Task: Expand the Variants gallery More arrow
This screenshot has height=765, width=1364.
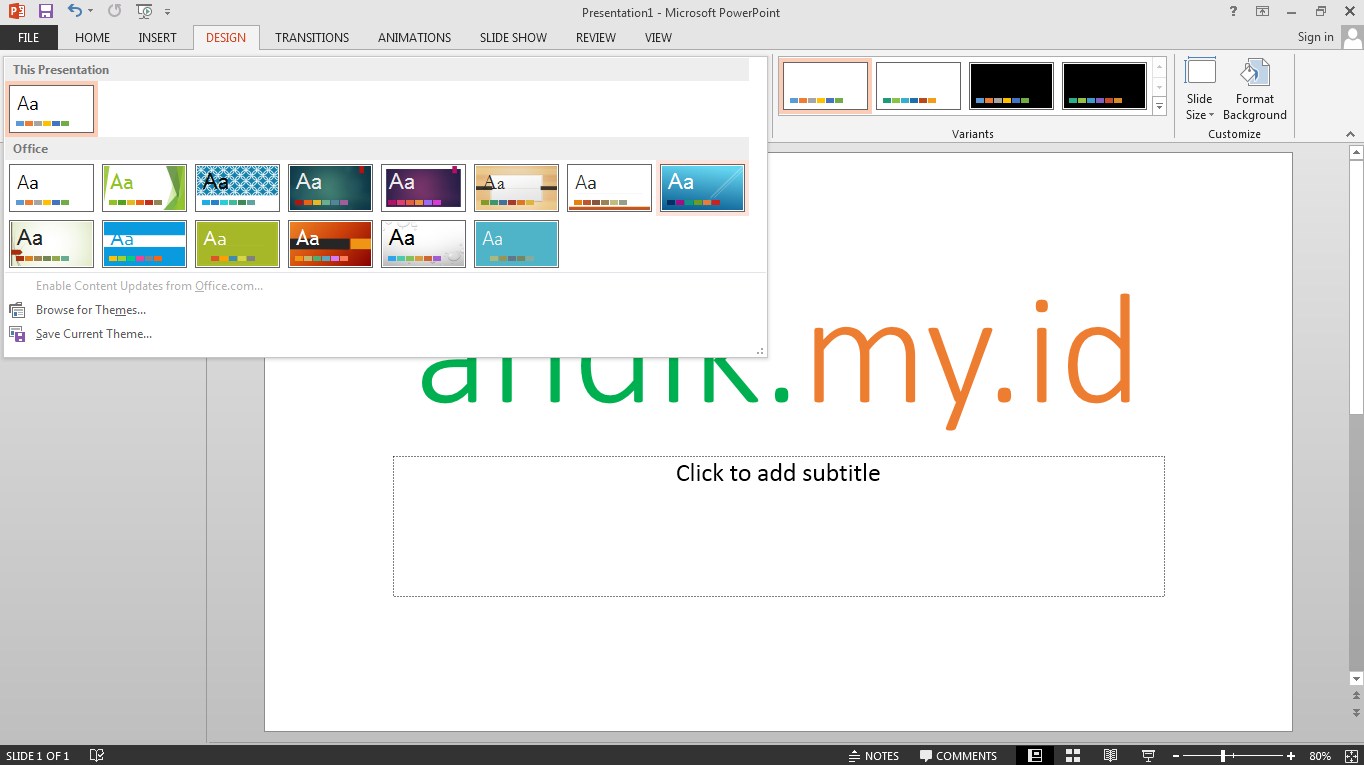Action: [1160, 105]
